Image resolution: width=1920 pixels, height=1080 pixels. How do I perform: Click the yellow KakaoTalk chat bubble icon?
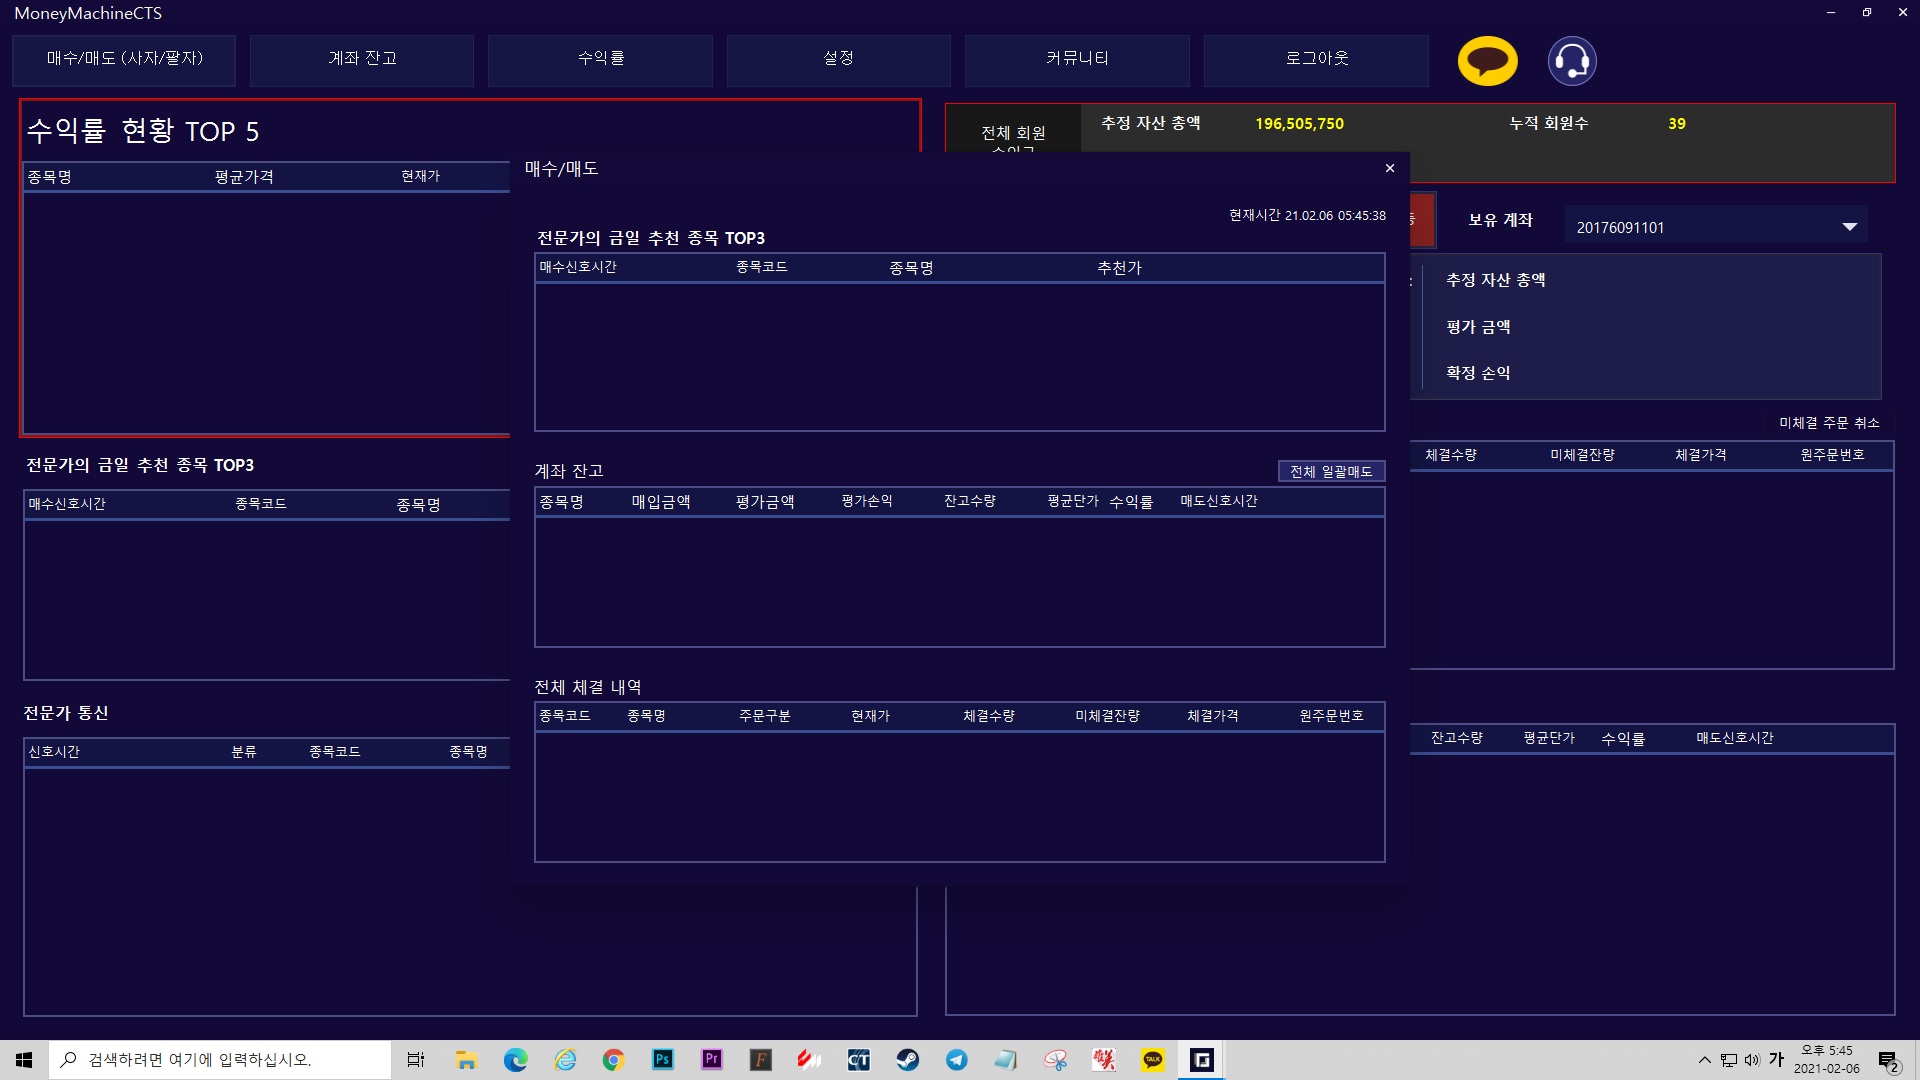pos(1487,61)
